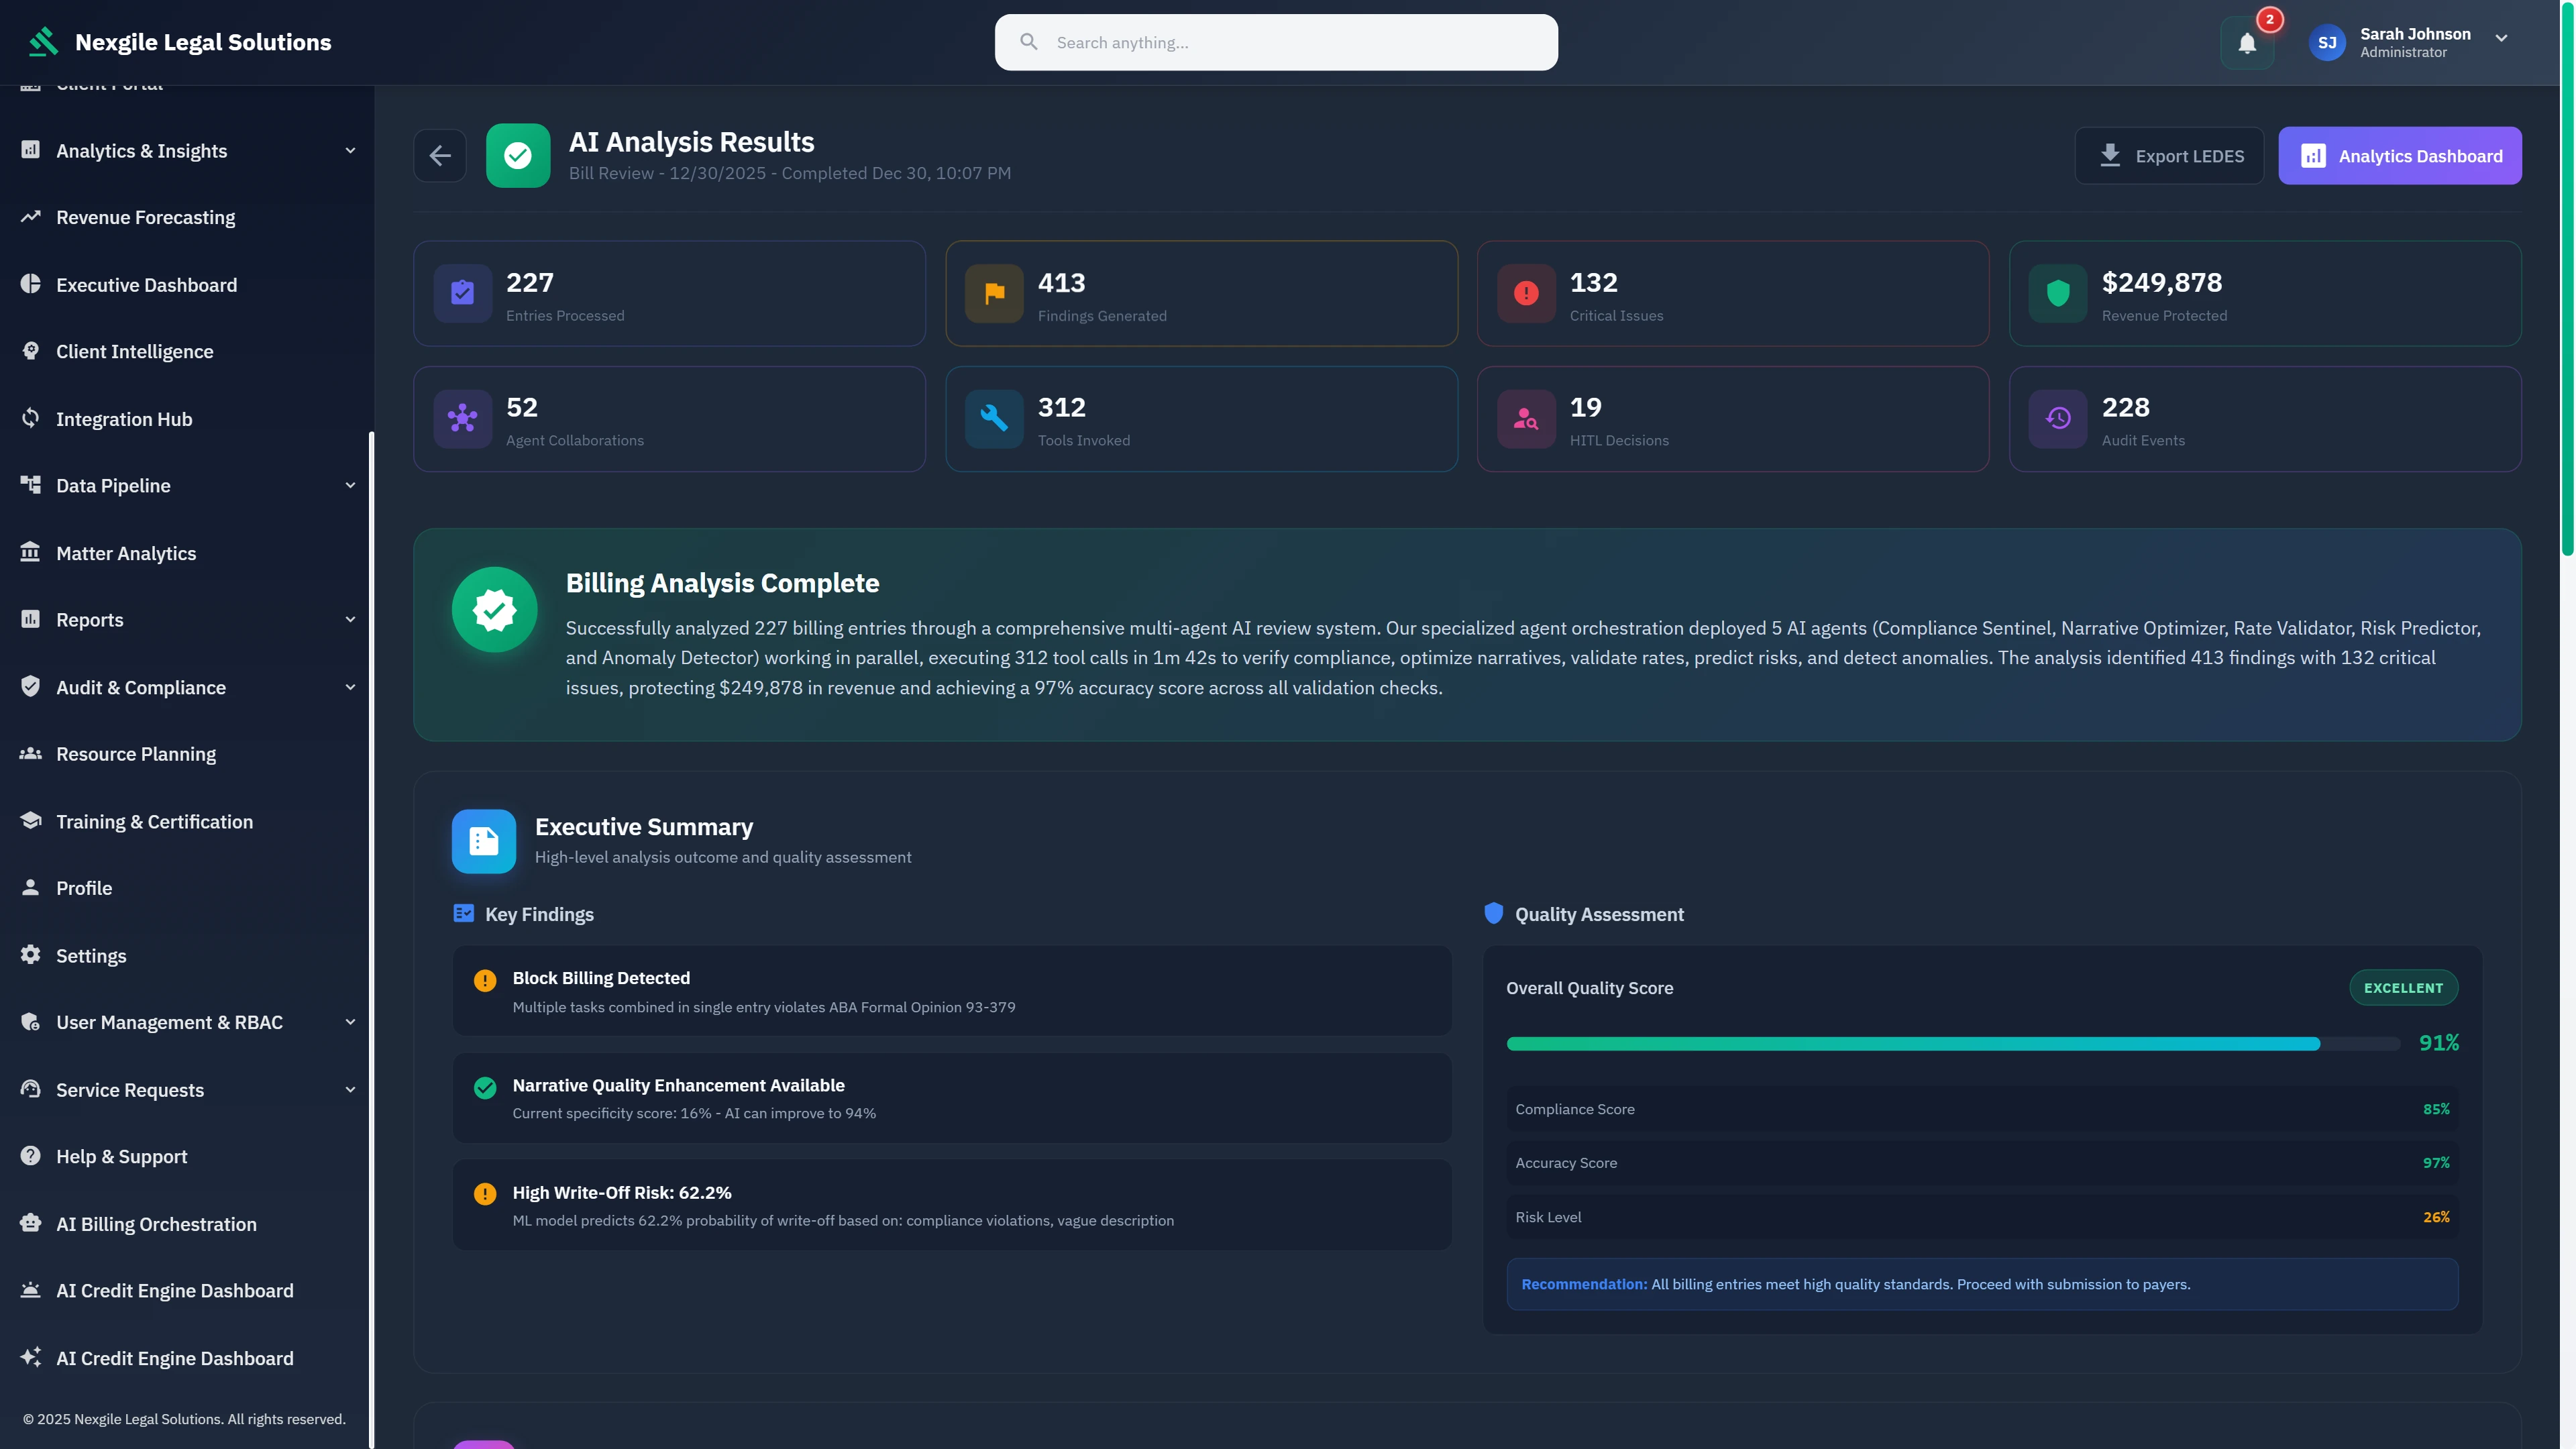Screen dimensions: 2576x1449
Task: Open the Profile menu item
Action: tap(84, 888)
